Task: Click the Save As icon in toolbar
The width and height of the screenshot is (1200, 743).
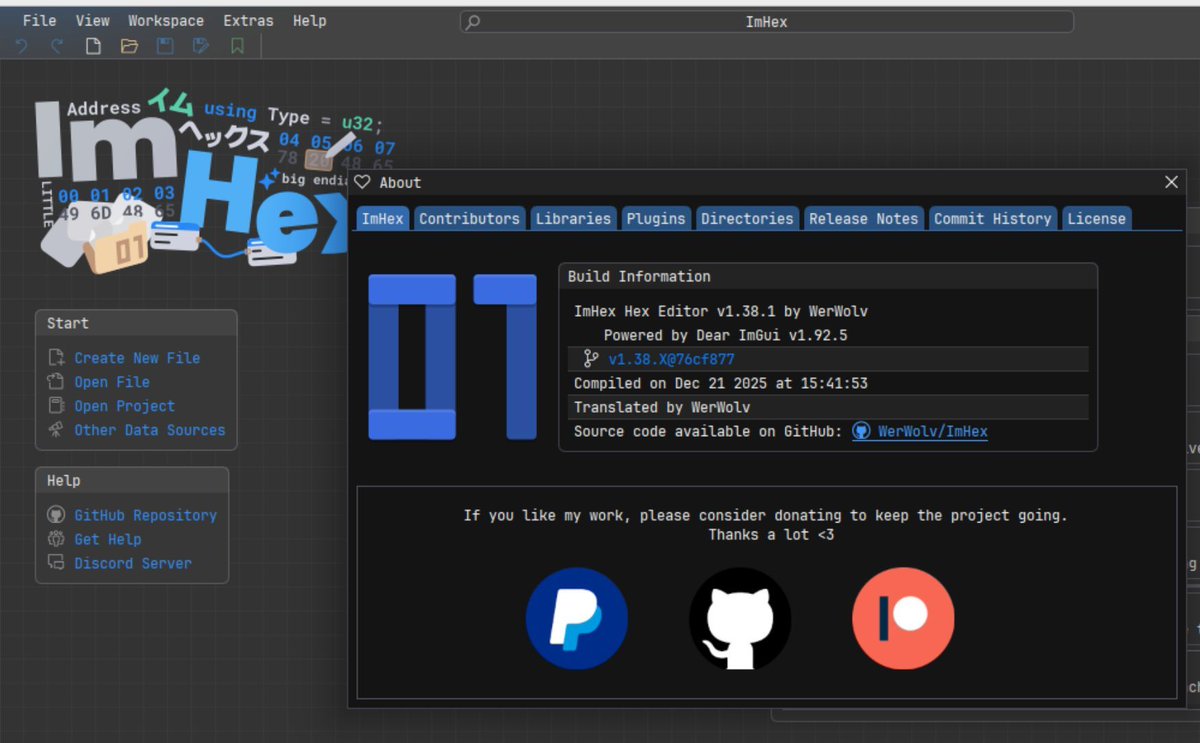Action: [201, 46]
